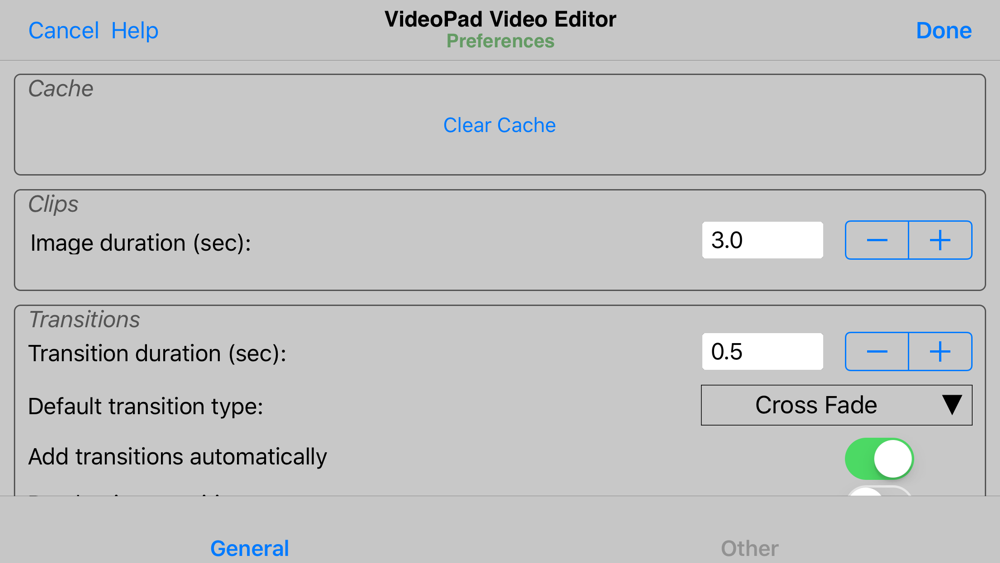Tap the Clear Cache link

pyautogui.click(x=499, y=125)
